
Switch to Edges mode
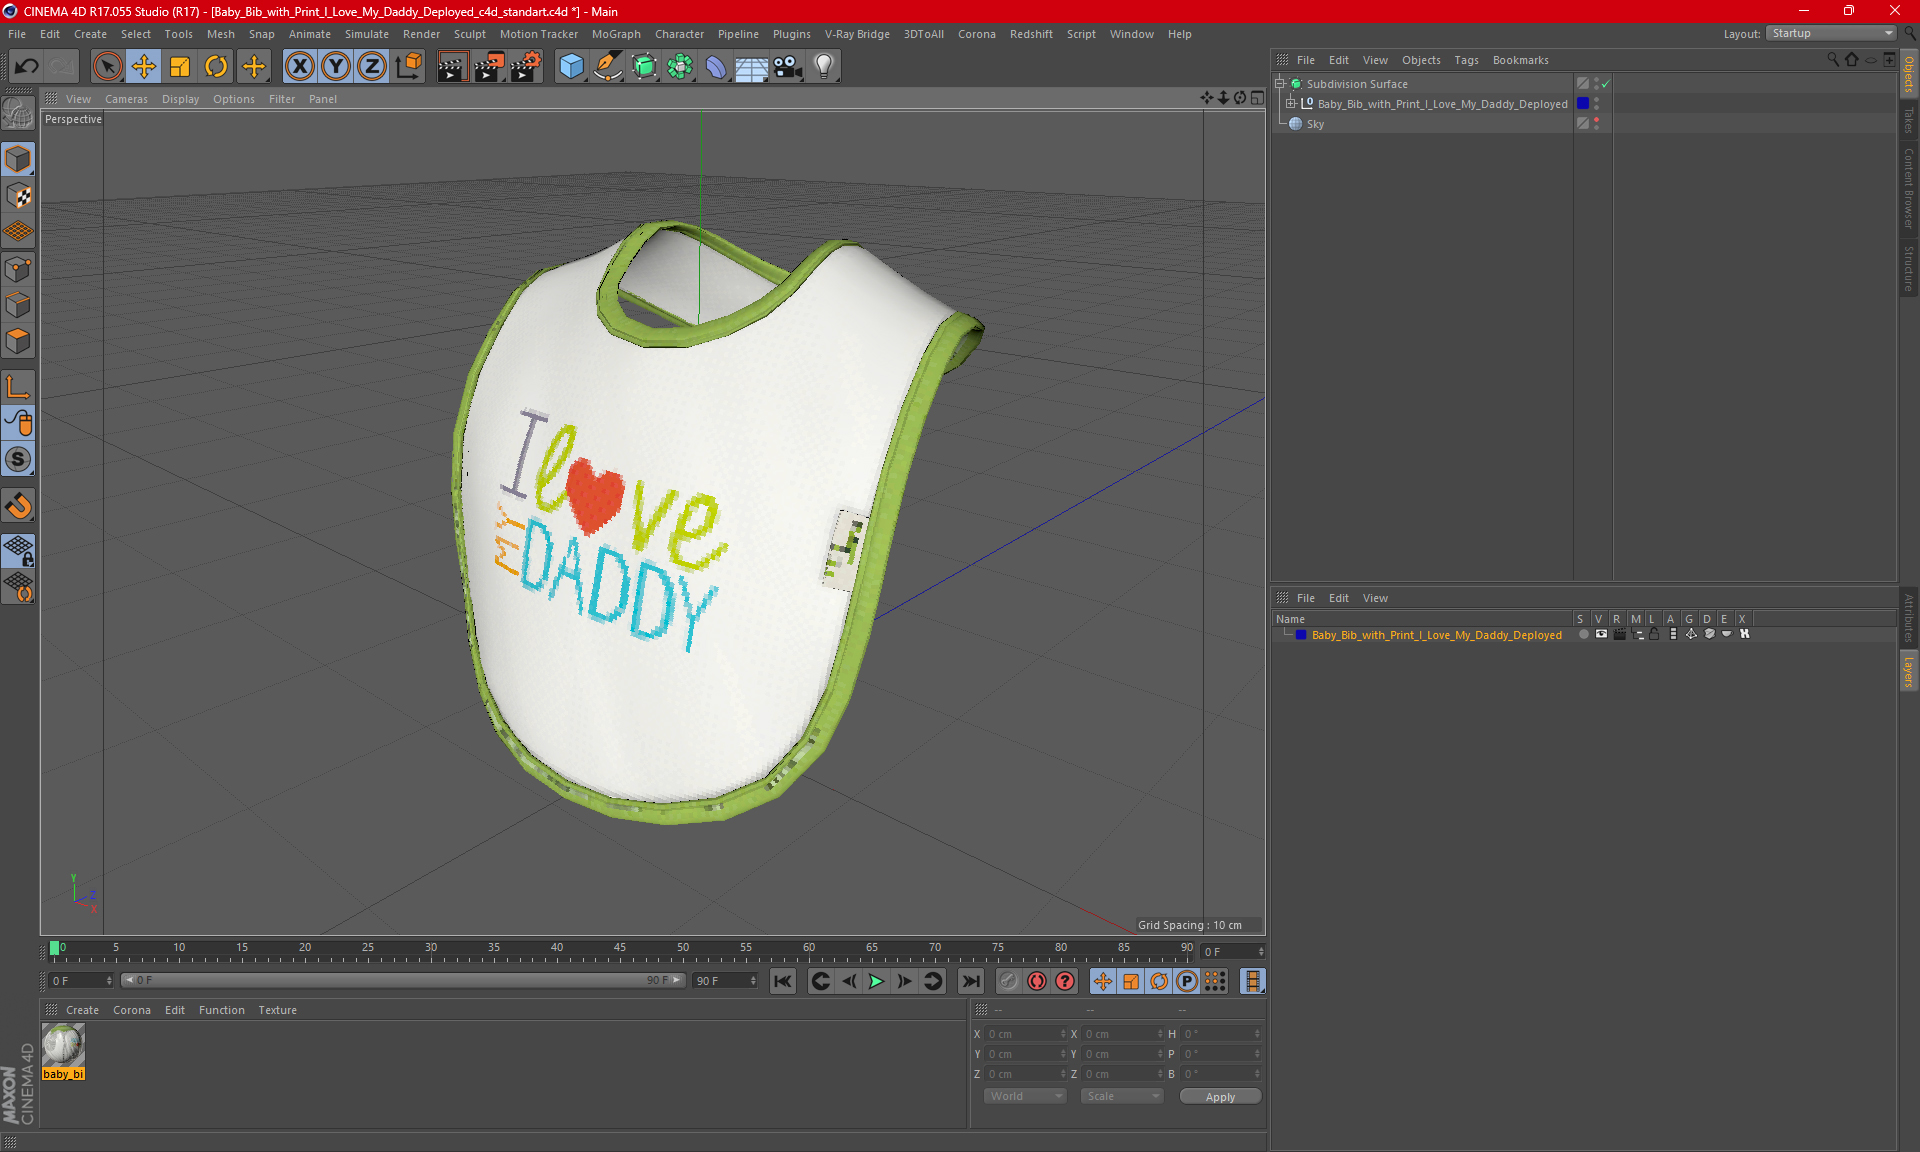click(18, 305)
